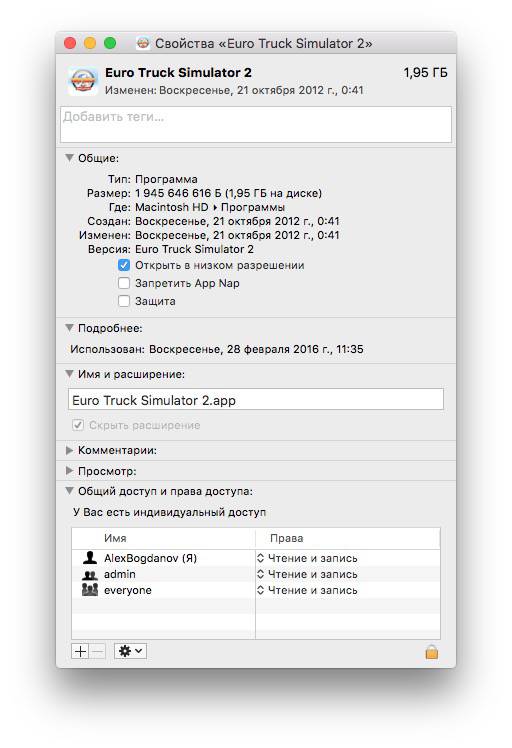Change everyone privilege "Чтение и запись"

pos(307,590)
